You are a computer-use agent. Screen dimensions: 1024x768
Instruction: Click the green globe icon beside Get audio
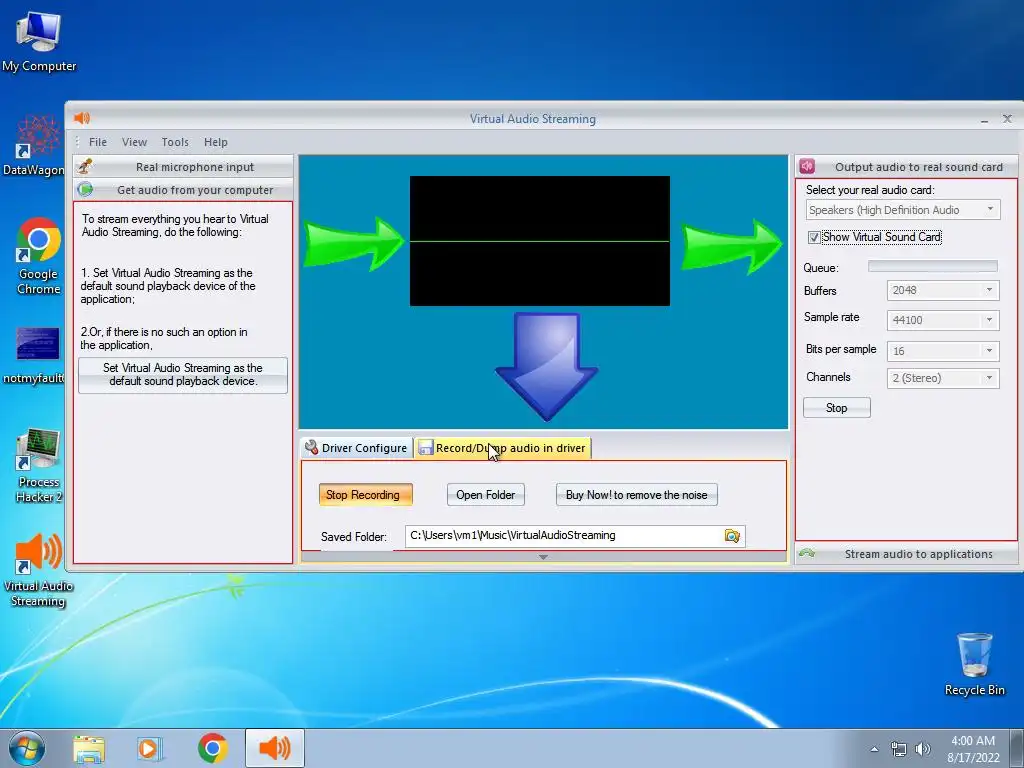tap(86, 190)
